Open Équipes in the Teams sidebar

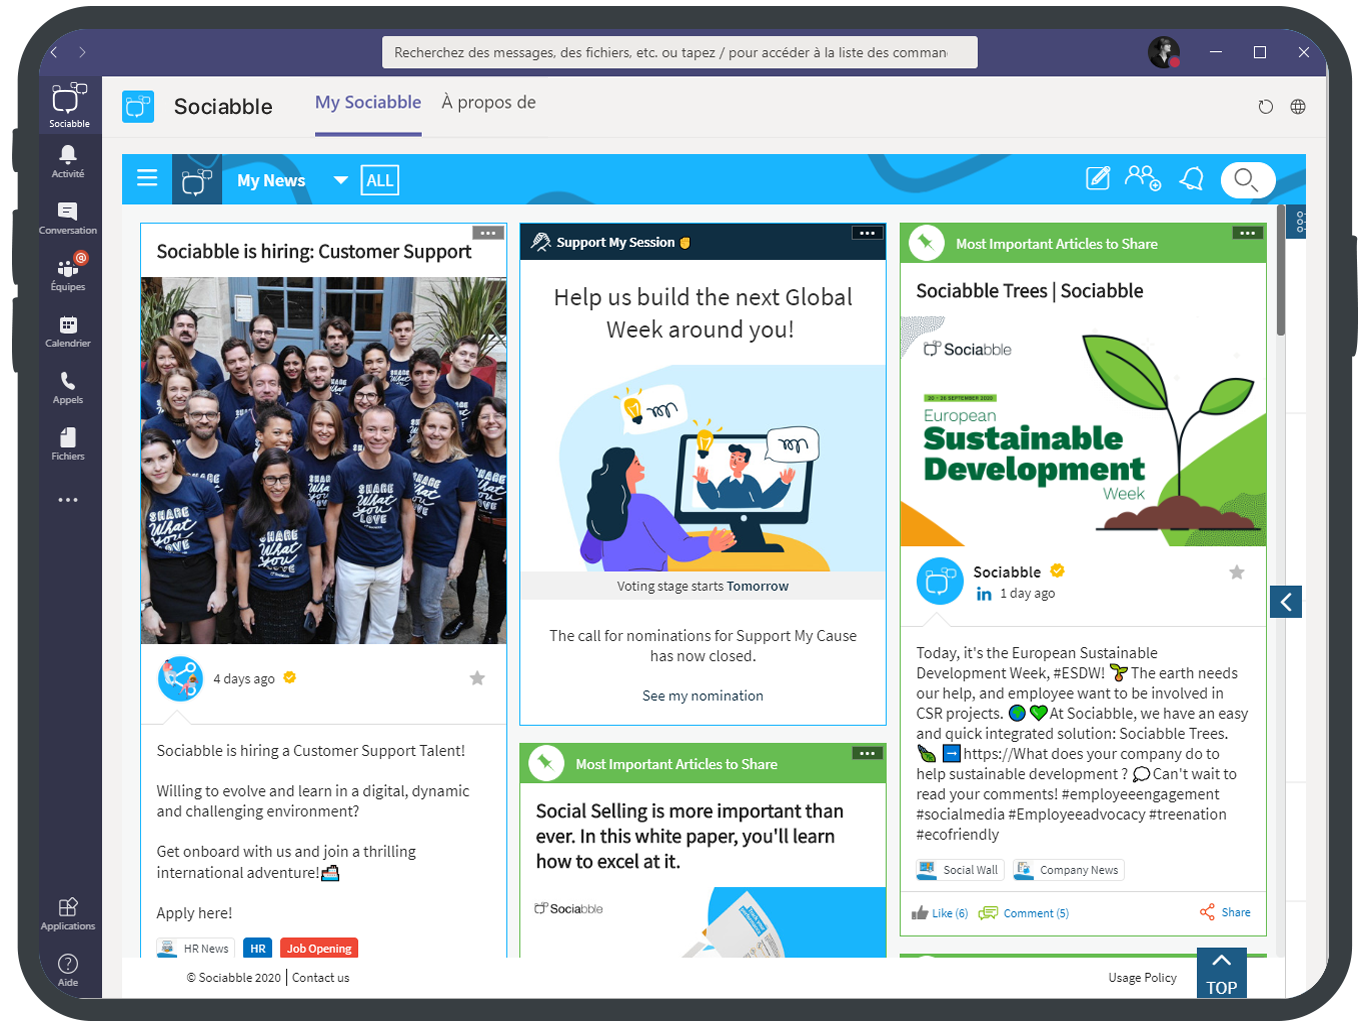[x=68, y=273]
